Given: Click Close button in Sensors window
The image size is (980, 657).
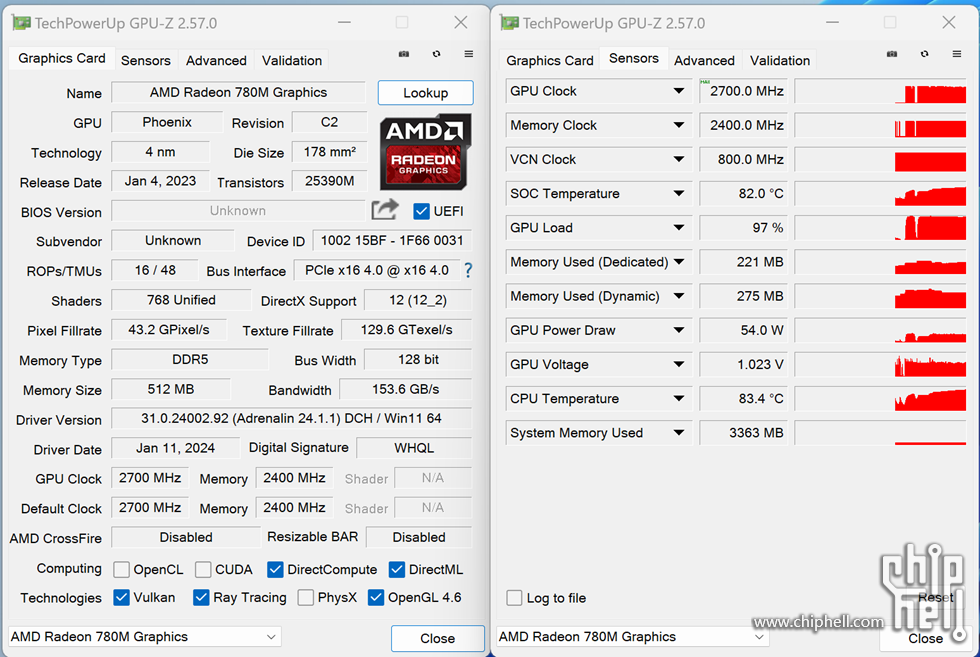Looking at the screenshot, I should (926, 638).
